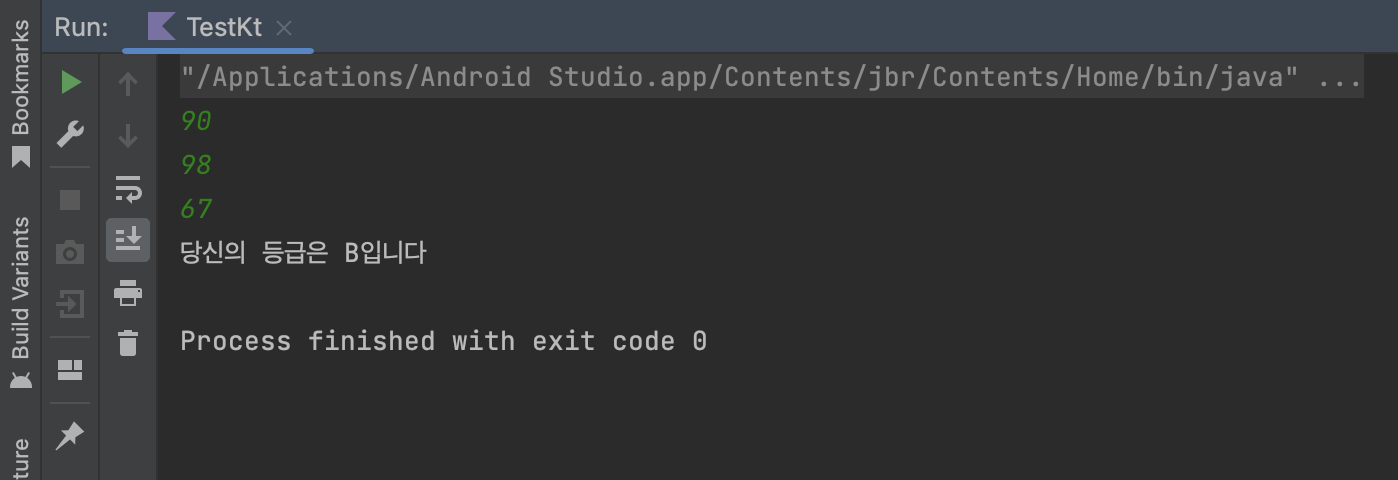1398x480 pixels.
Task: Restore layout with the panels icon
Action: coord(70,371)
